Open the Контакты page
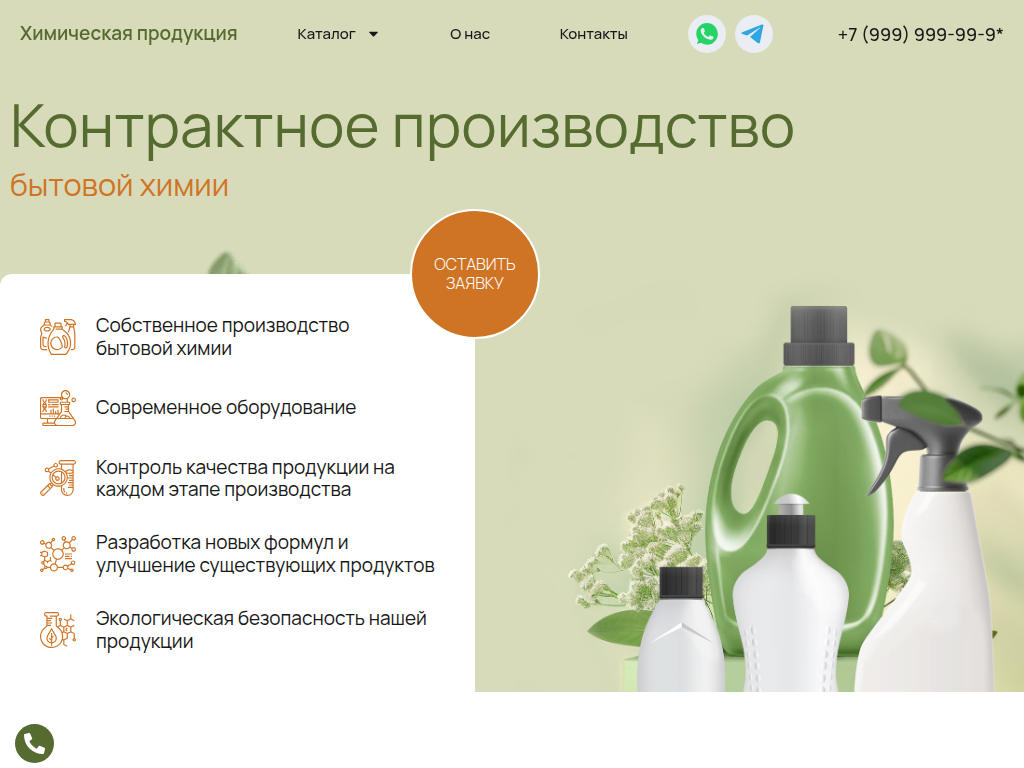1024x768 pixels. 594,34
